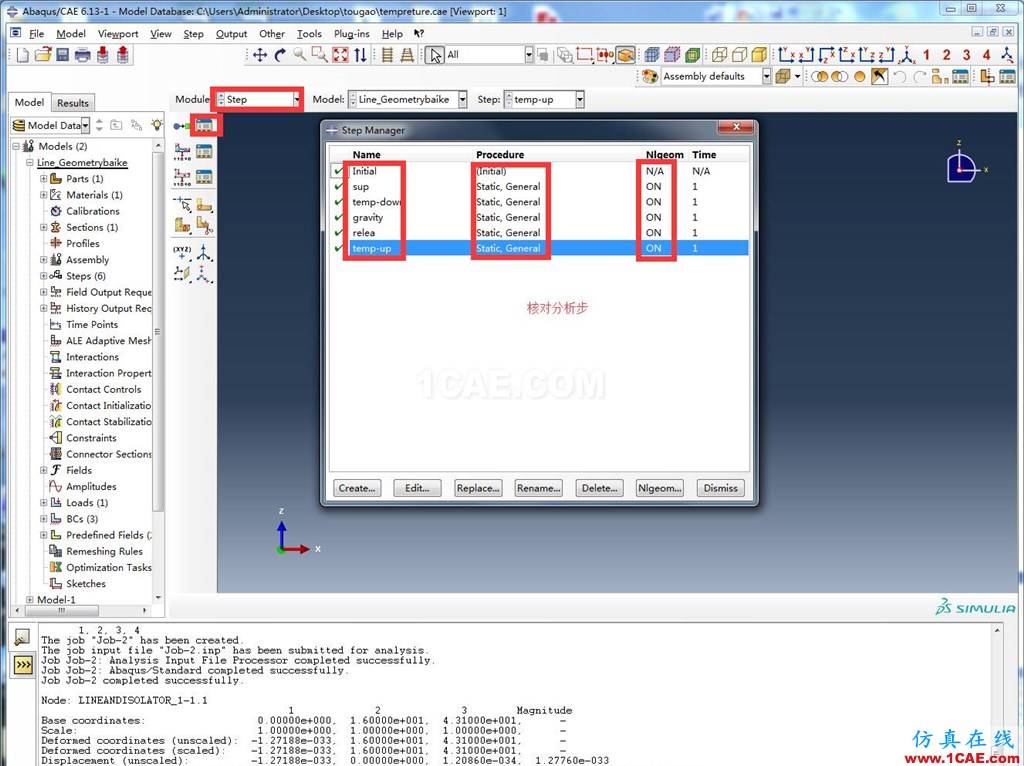Open the Viewport menu
Image resolution: width=1024 pixels, height=766 pixels.
click(118, 34)
